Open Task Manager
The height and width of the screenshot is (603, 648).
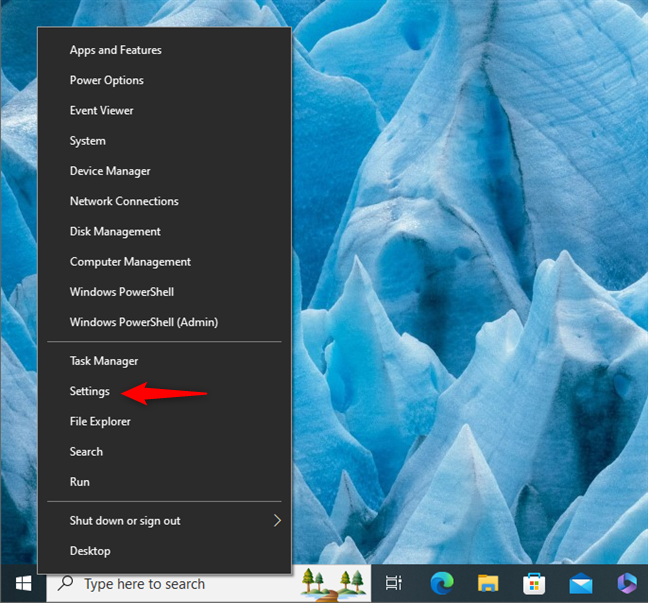click(x=164, y=361)
